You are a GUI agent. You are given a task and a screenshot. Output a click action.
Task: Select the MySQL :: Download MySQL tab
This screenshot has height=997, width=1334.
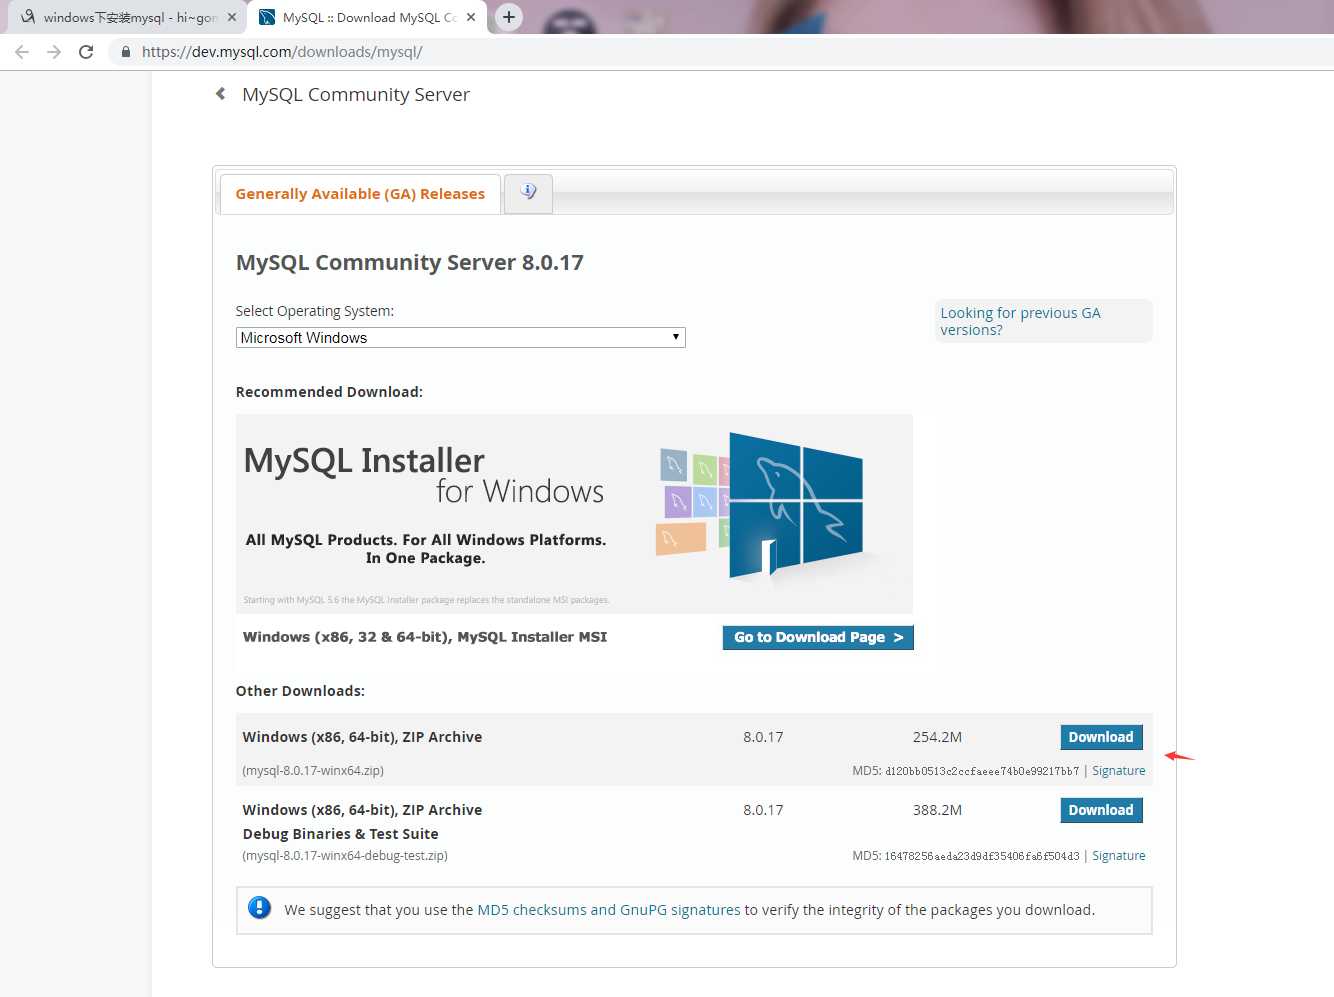pos(367,17)
